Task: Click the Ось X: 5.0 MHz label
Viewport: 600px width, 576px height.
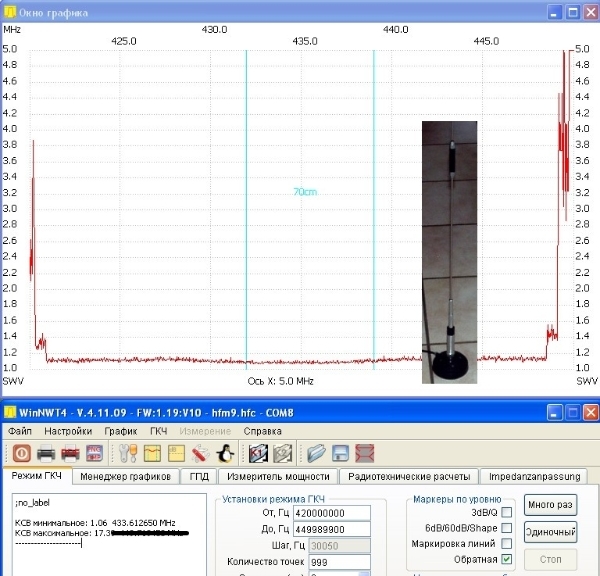Action: 280,381
